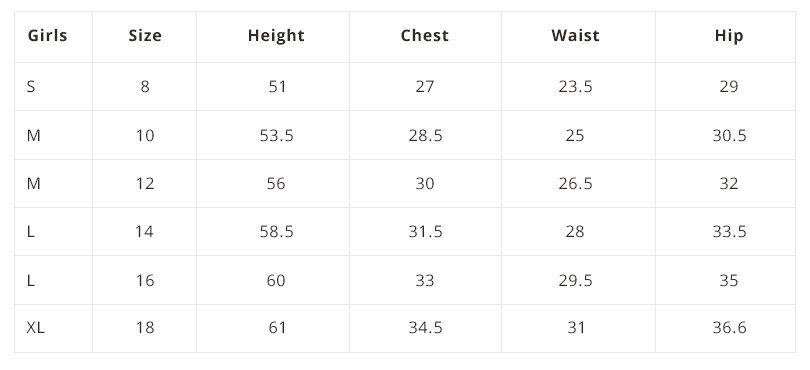Image resolution: width=810 pixels, height=370 pixels.
Task: Select the 36.6 hip value
Action: click(729, 328)
